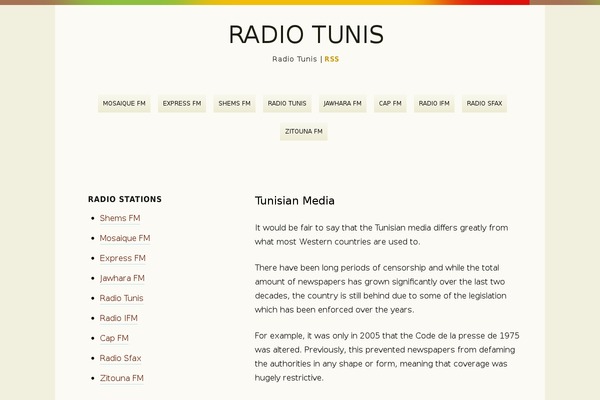The height and width of the screenshot is (400, 600).
Task: Open the Mosaique FM sidebar link
Action: click(125, 238)
